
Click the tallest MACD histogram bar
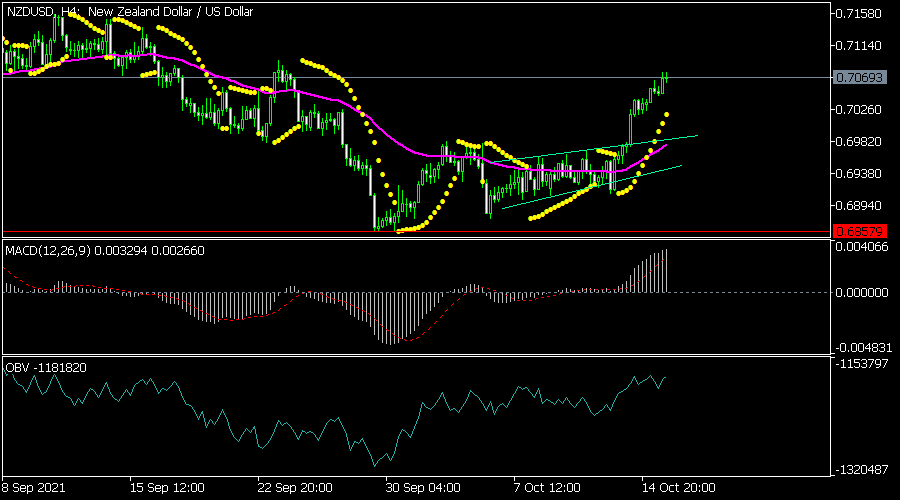[x=665, y=271]
